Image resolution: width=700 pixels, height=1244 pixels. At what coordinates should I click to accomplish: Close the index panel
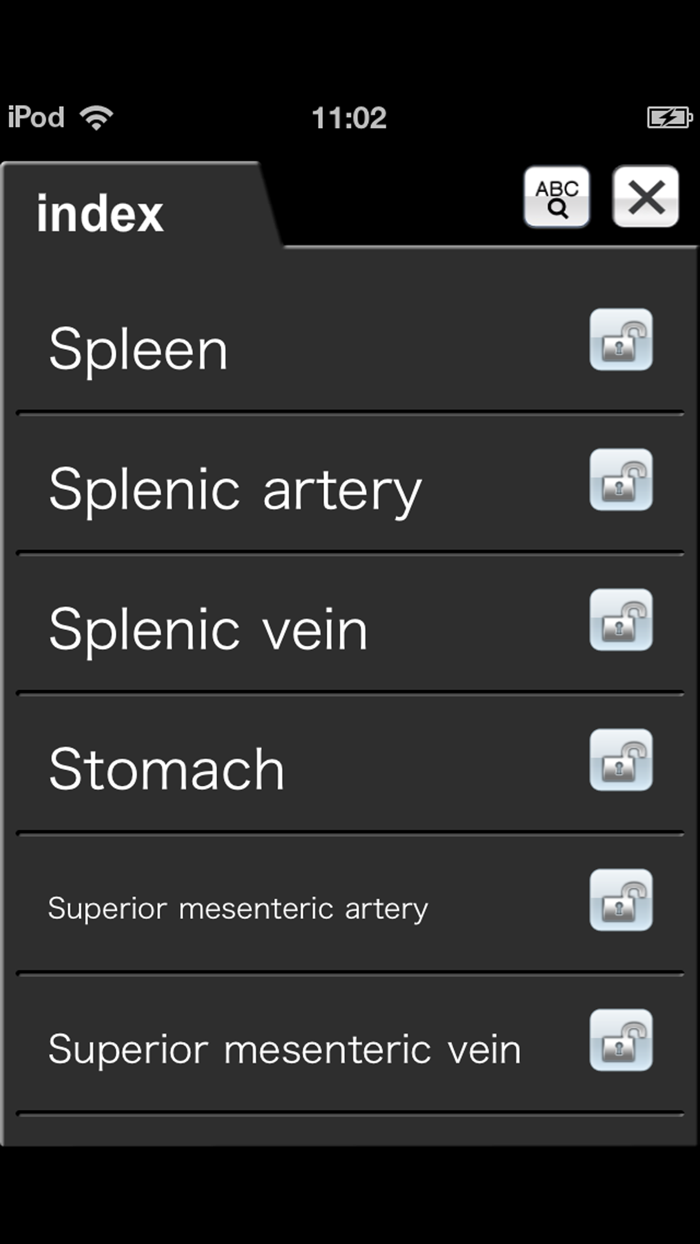[646, 197]
